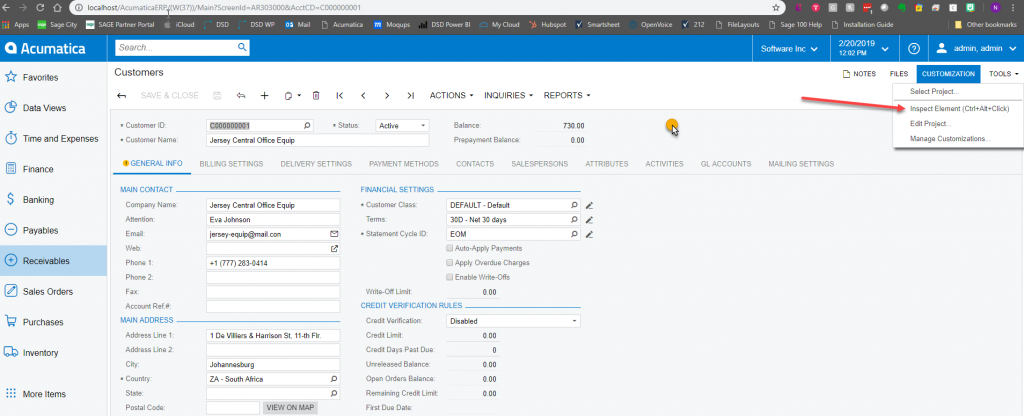Open the Software Inc company selector
Image resolution: width=1024 pixels, height=416 pixels.
pyautogui.click(x=790, y=49)
